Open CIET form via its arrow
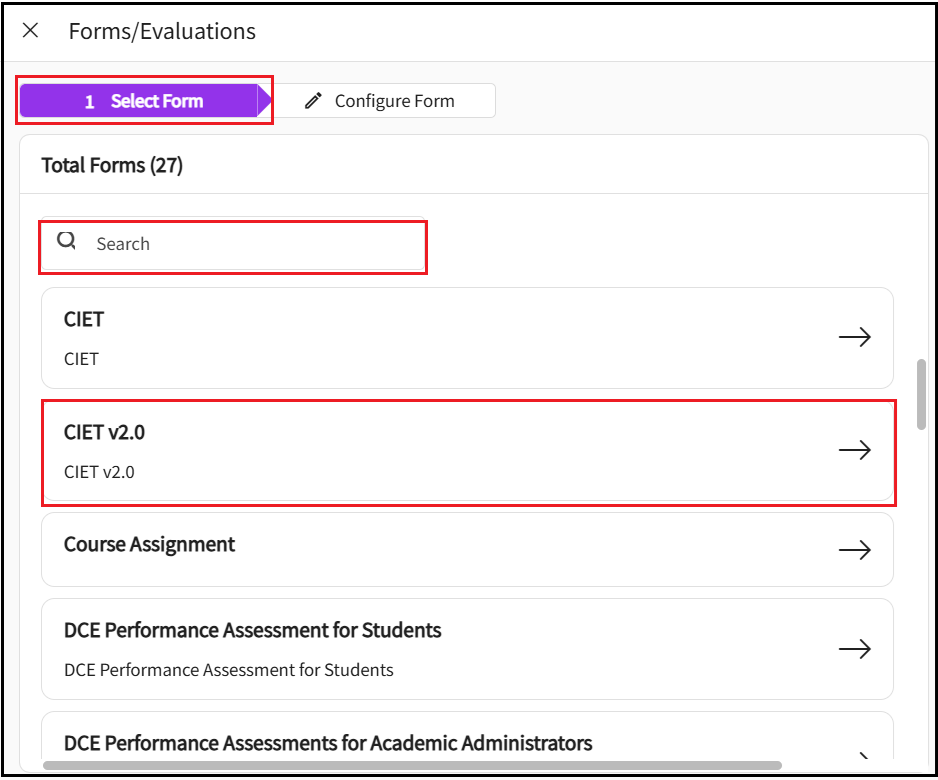 tap(854, 338)
